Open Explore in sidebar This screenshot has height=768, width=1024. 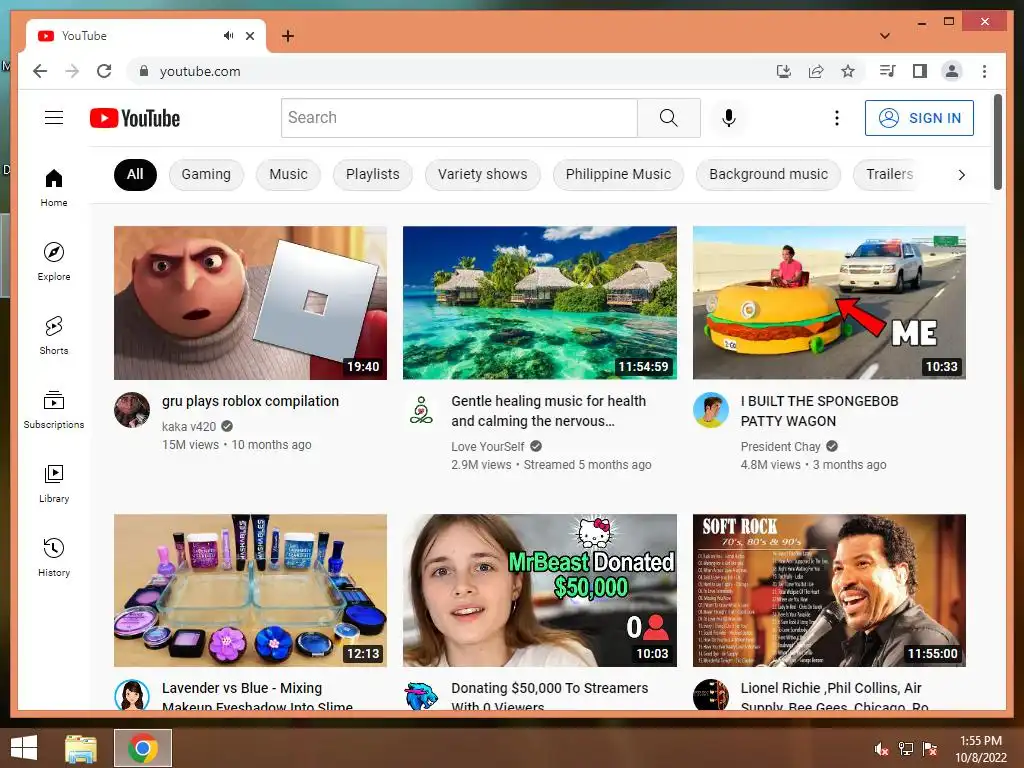(x=54, y=262)
